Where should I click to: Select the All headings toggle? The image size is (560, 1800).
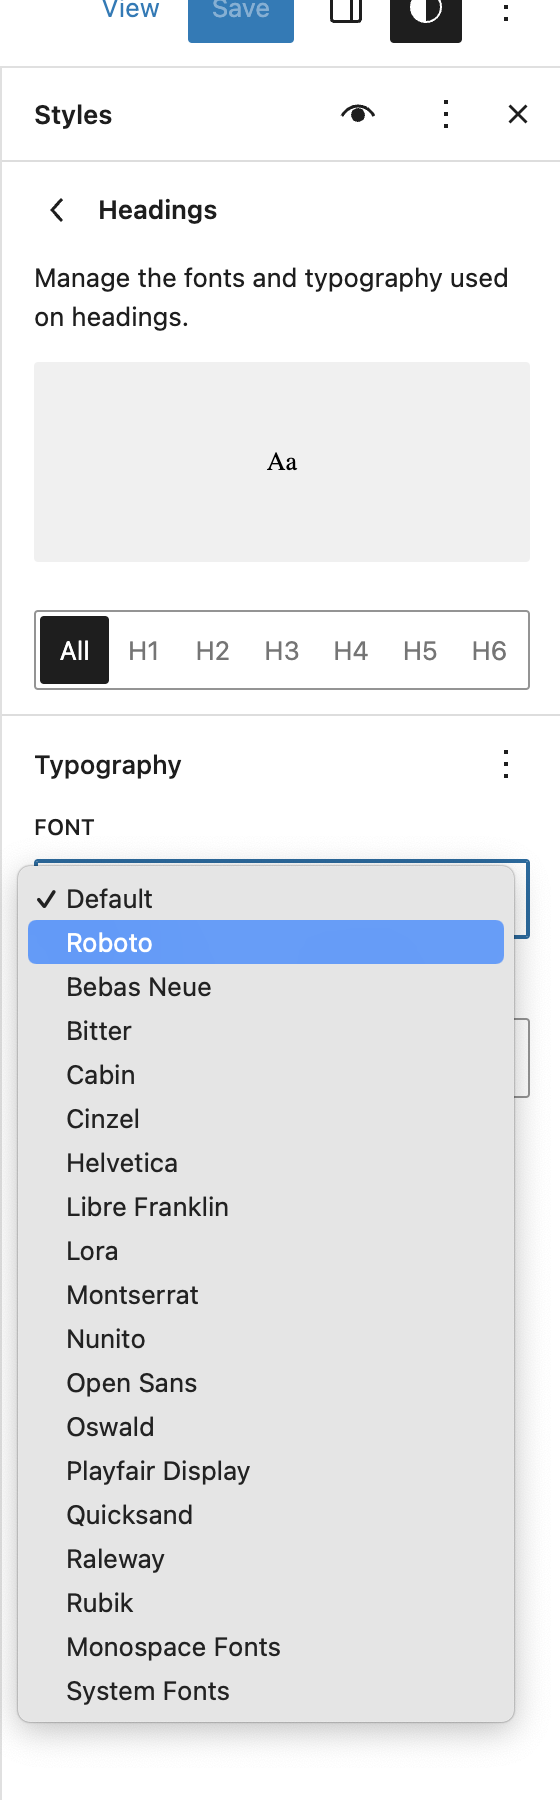coord(75,651)
